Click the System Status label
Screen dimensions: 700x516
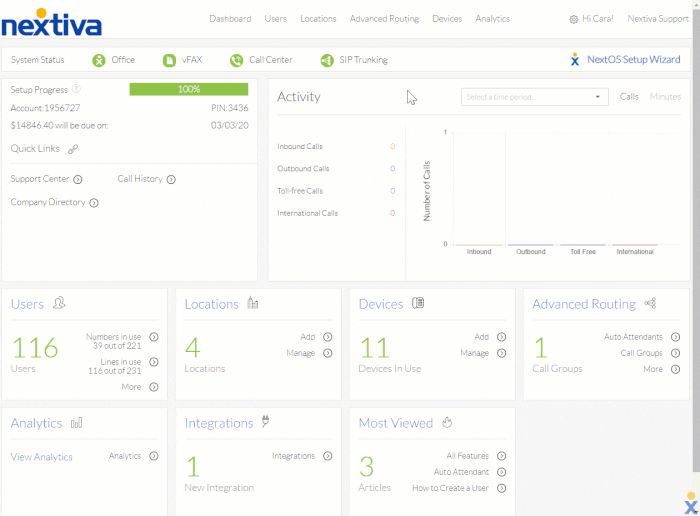[x=38, y=60]
